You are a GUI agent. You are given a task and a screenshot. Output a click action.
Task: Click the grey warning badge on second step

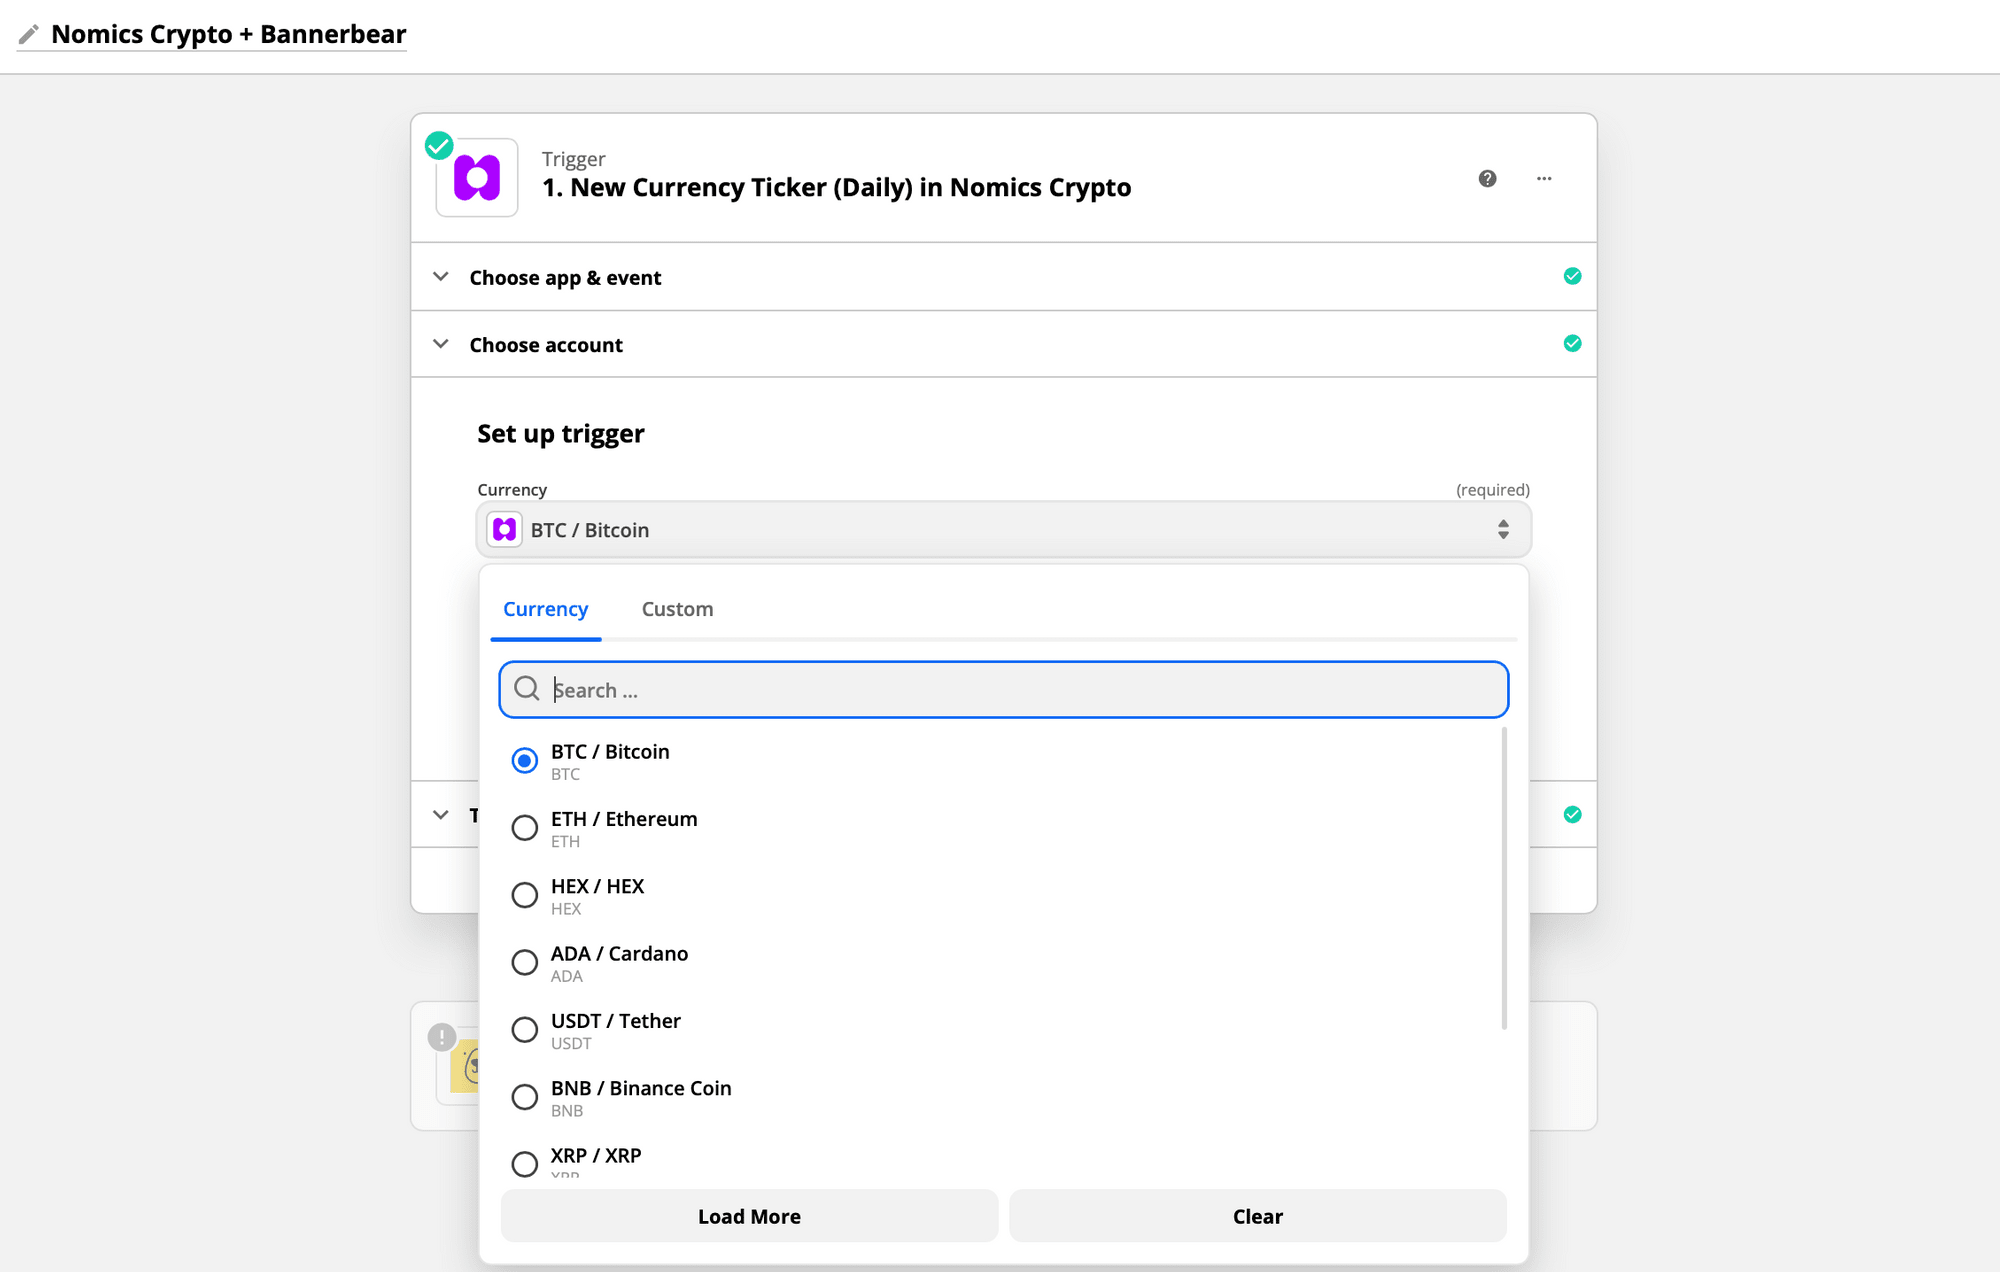442,1037
